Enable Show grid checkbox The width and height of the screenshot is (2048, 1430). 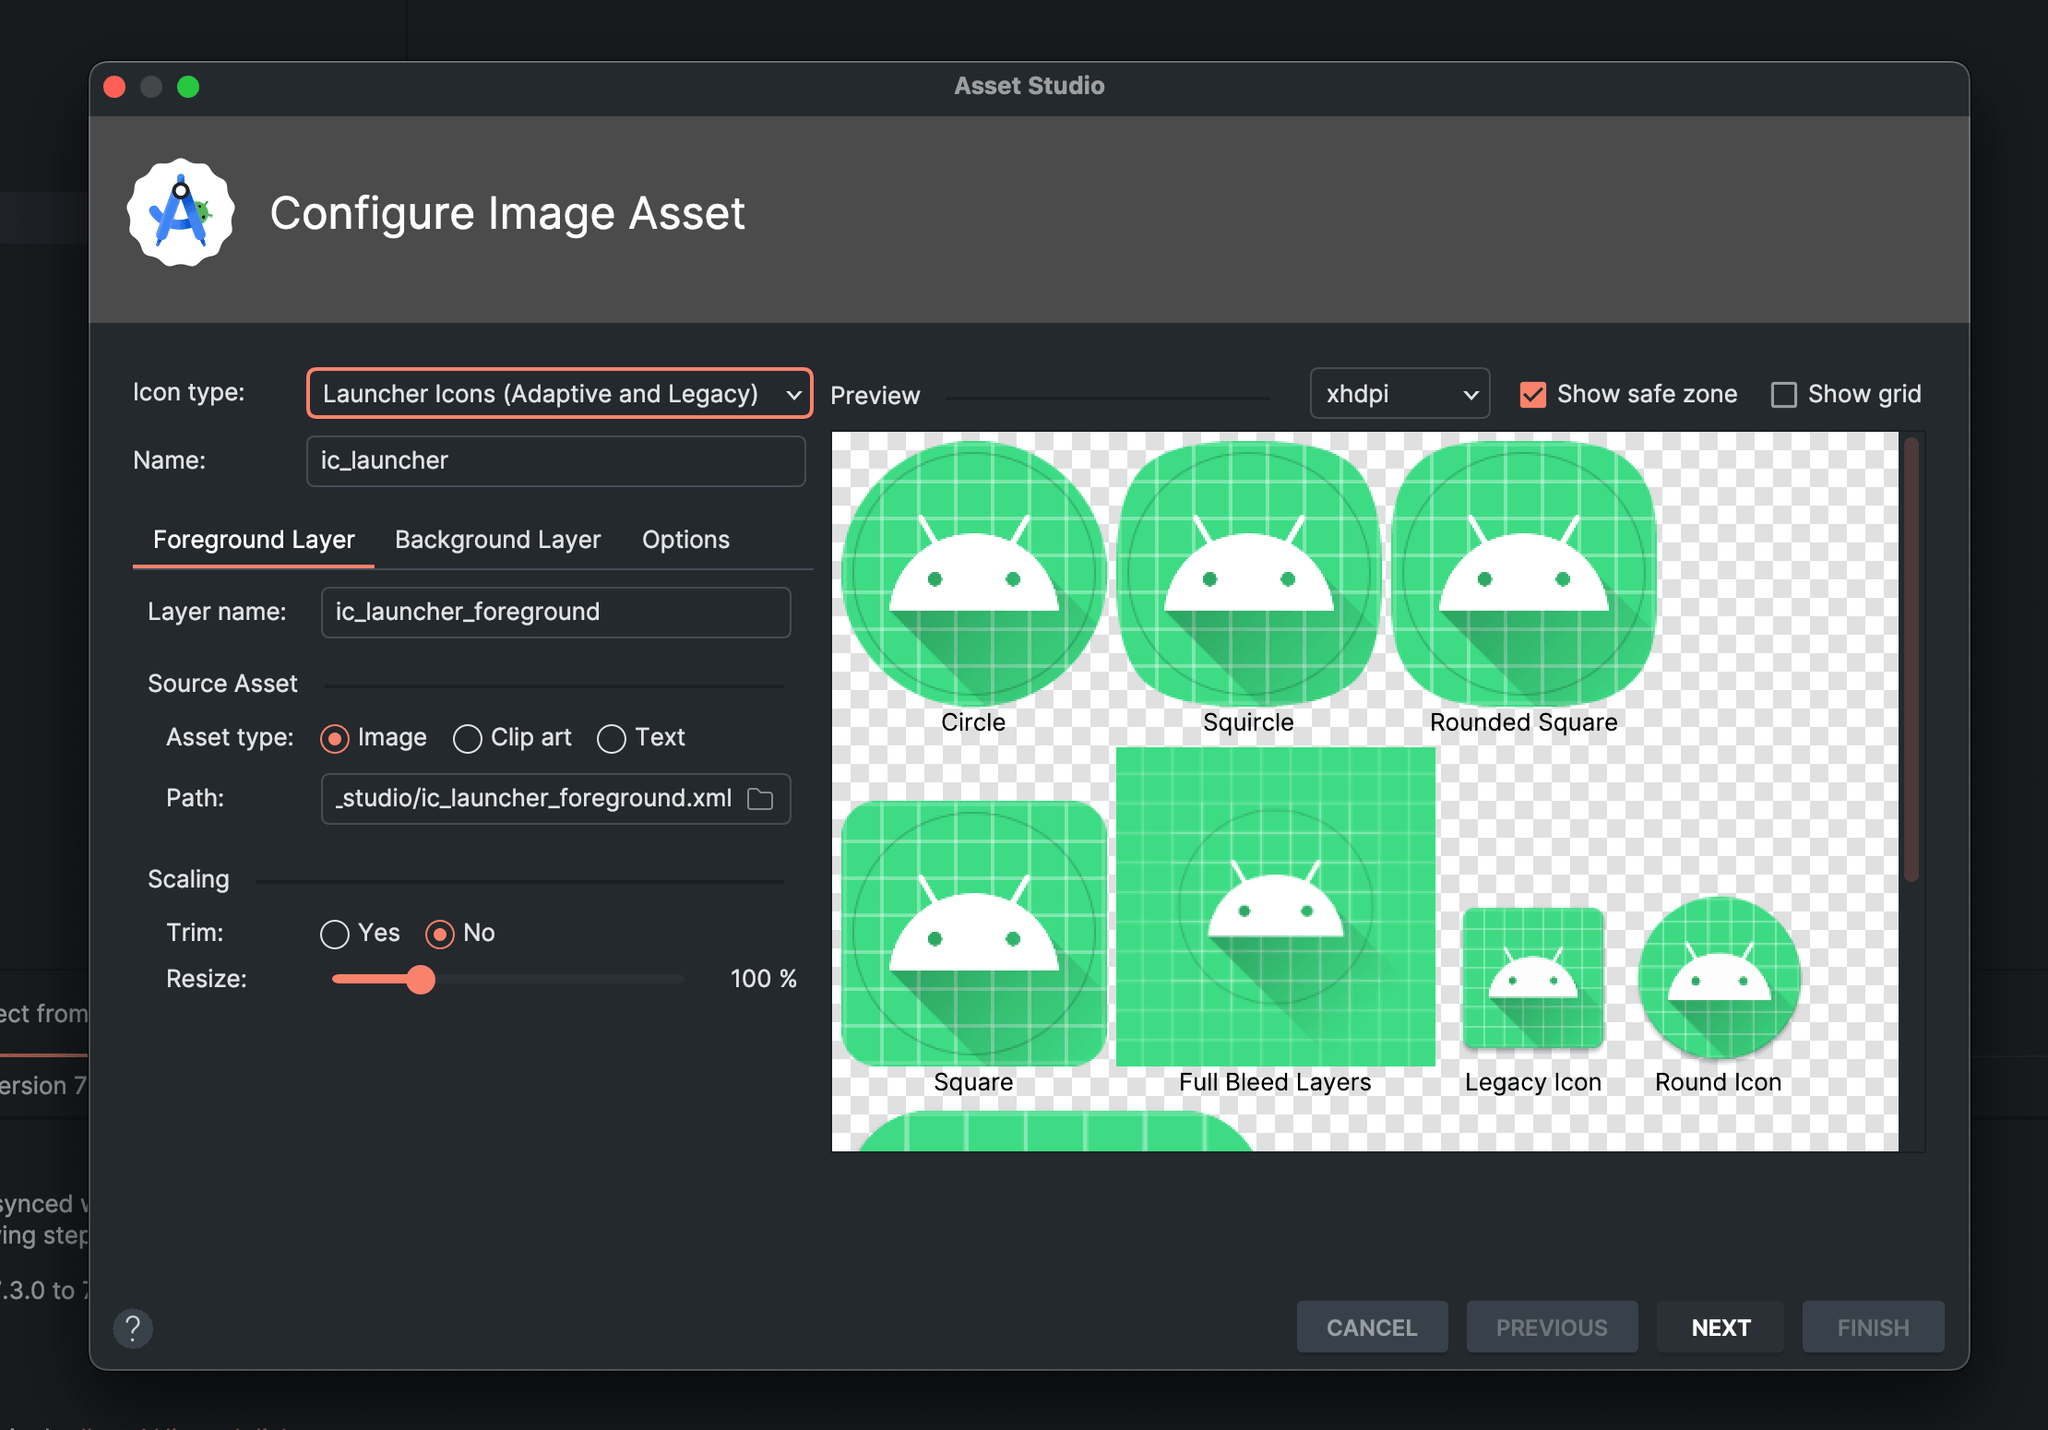tap(1785, 394)
